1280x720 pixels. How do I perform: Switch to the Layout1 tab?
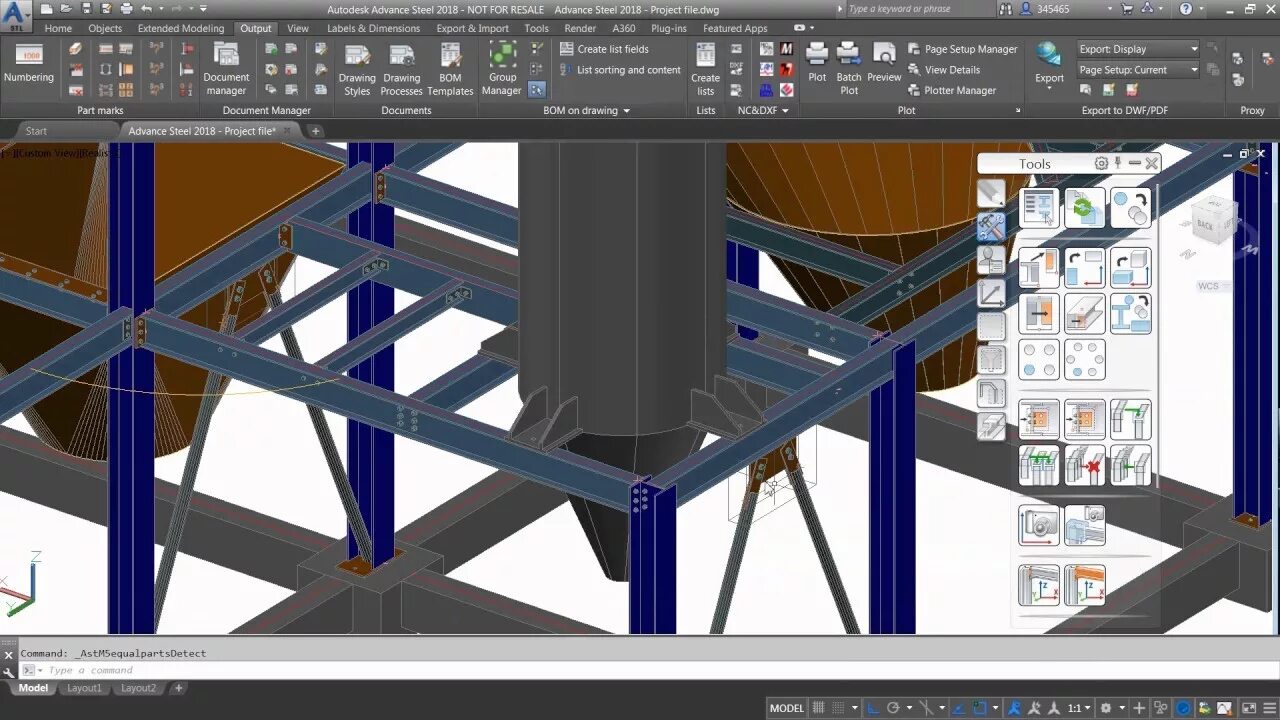tap(84, 688)
